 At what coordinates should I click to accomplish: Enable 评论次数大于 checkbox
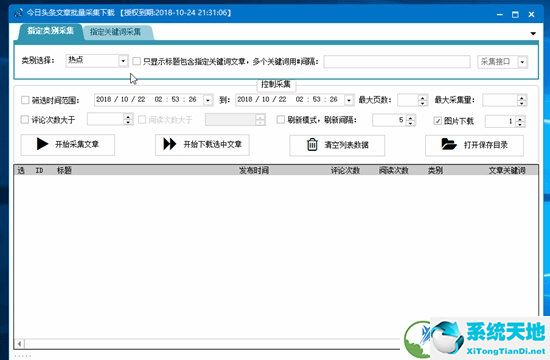[x=25, y=120]
